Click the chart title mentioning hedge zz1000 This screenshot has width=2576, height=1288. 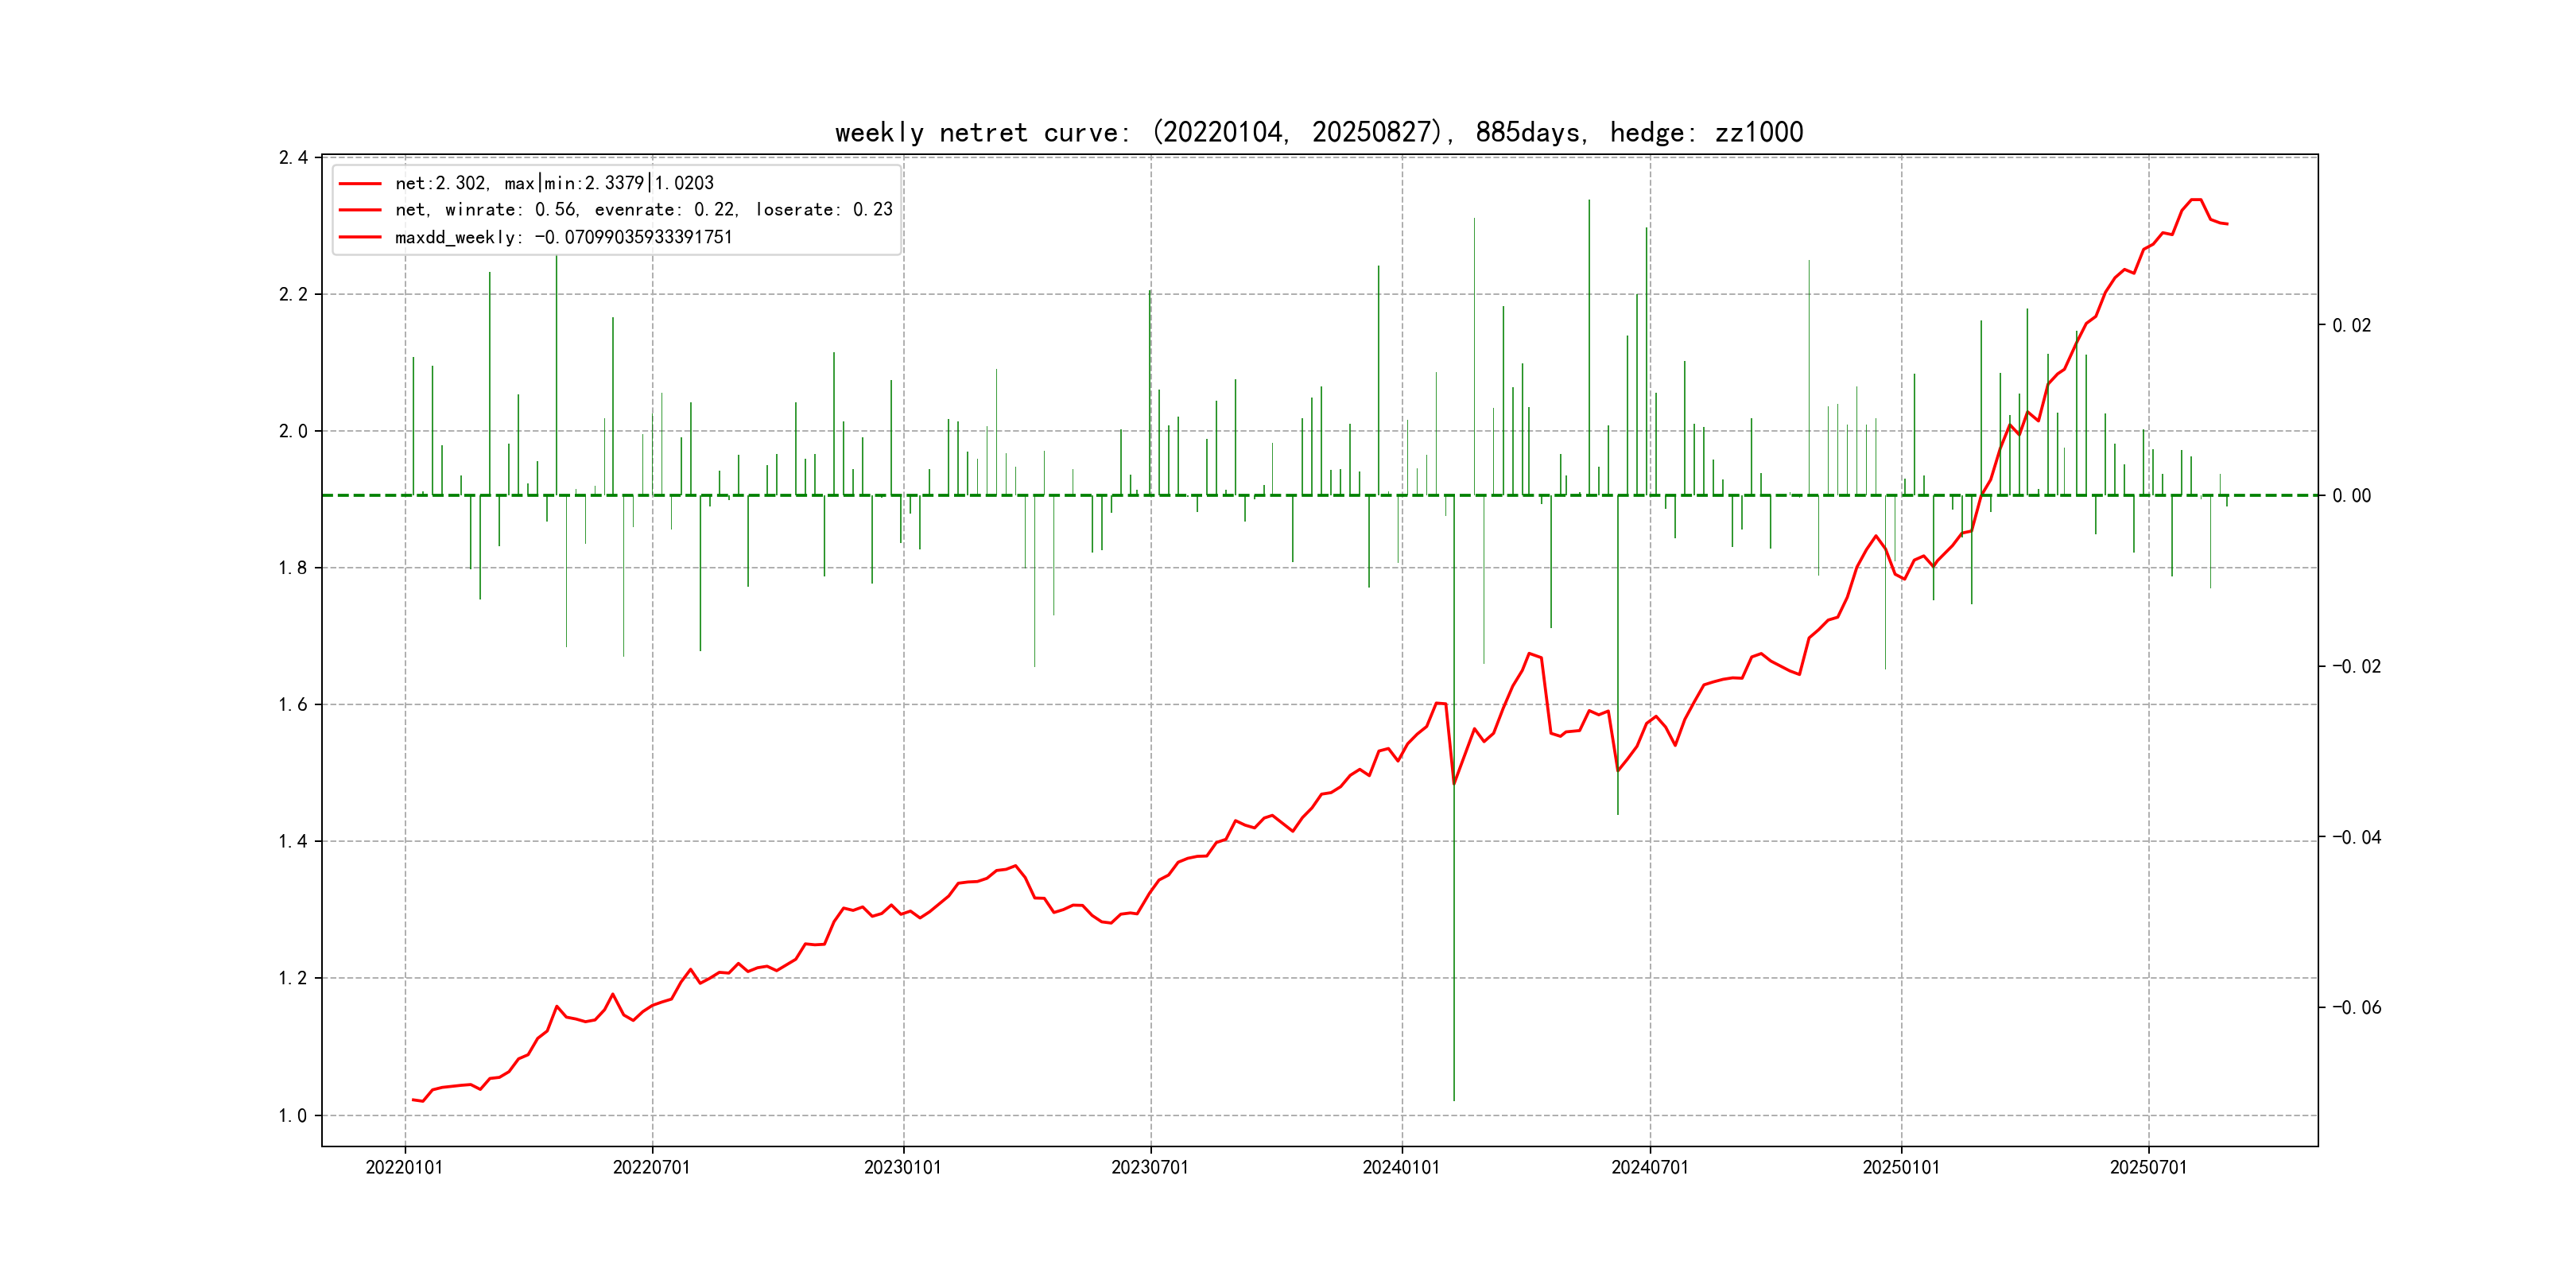1318,133
